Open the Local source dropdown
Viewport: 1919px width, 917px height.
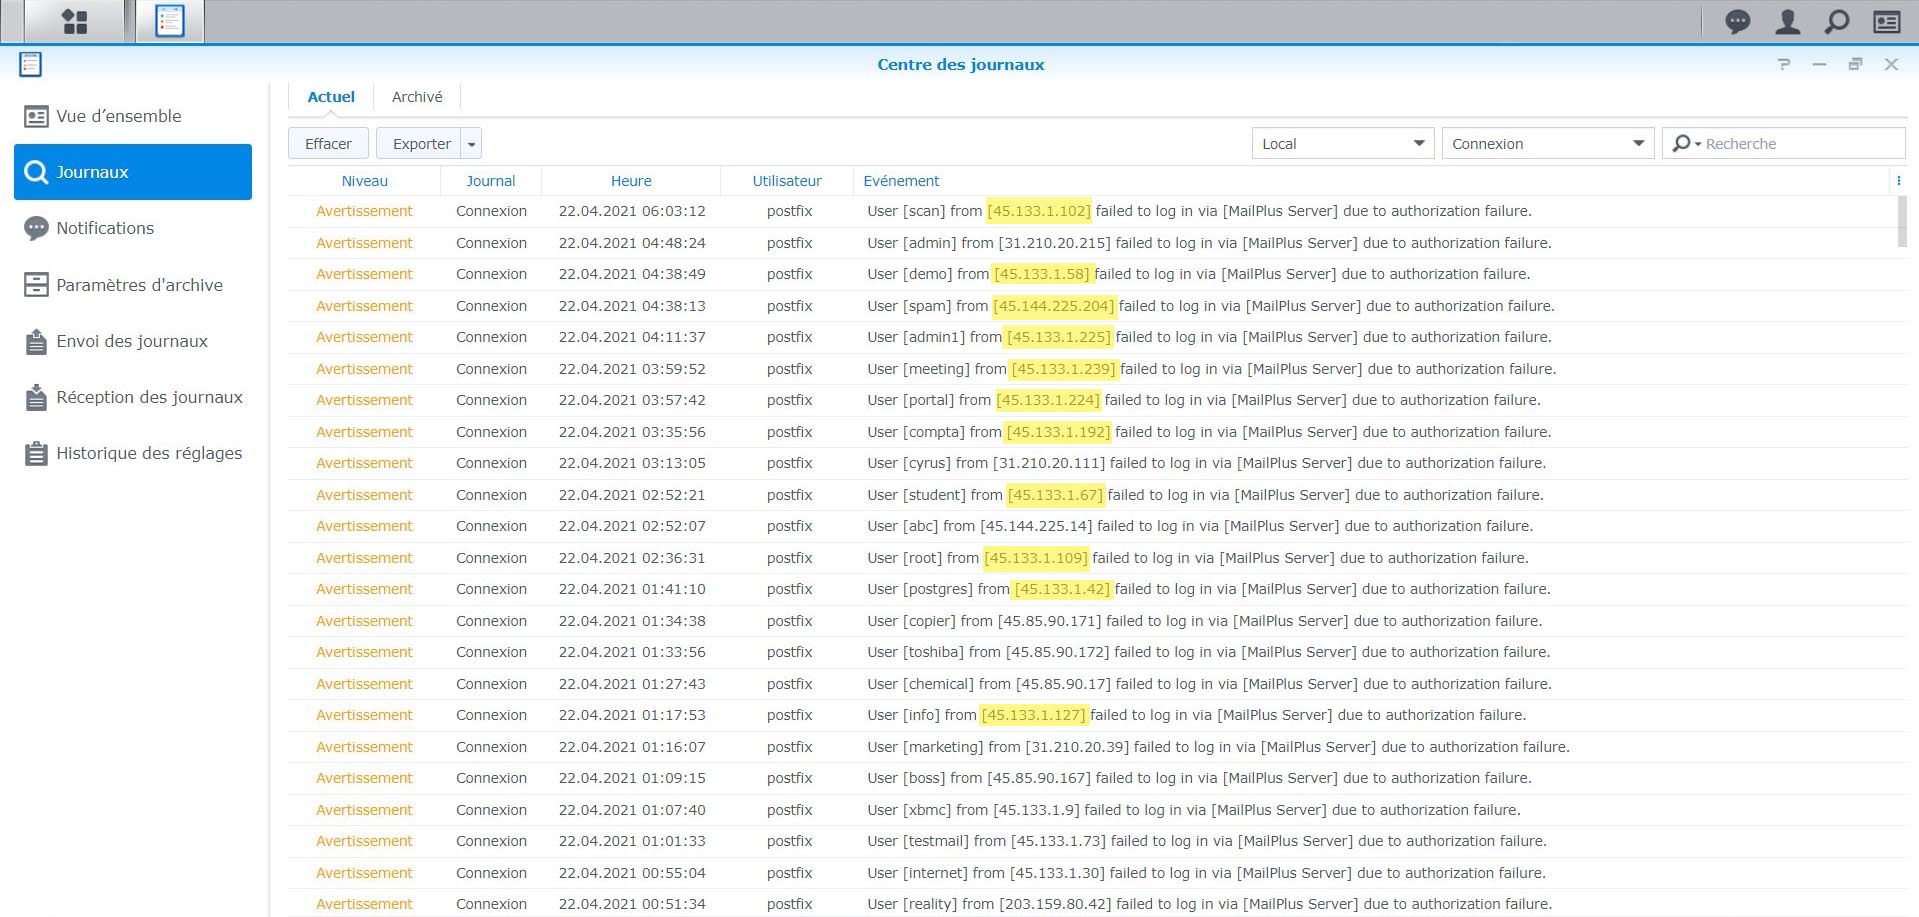coord(1342,144)
